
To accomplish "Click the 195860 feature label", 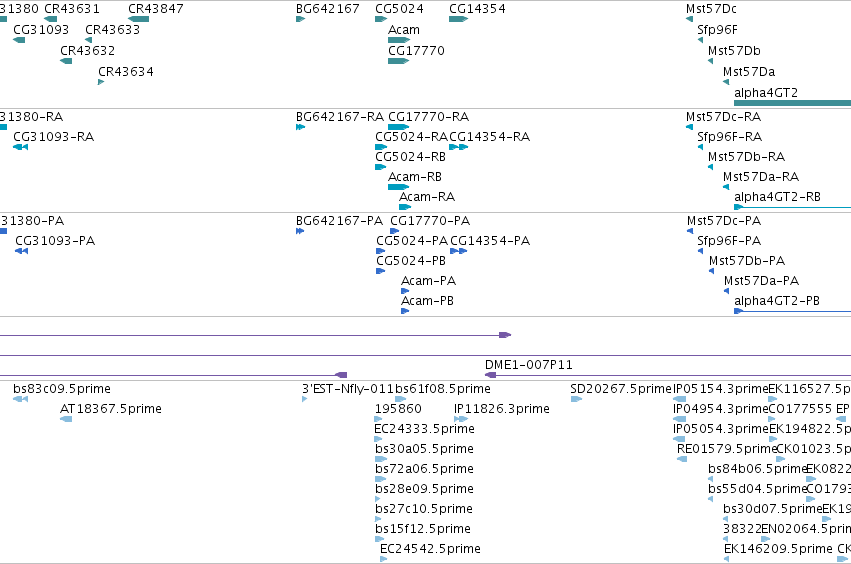I will coord(398,409).
